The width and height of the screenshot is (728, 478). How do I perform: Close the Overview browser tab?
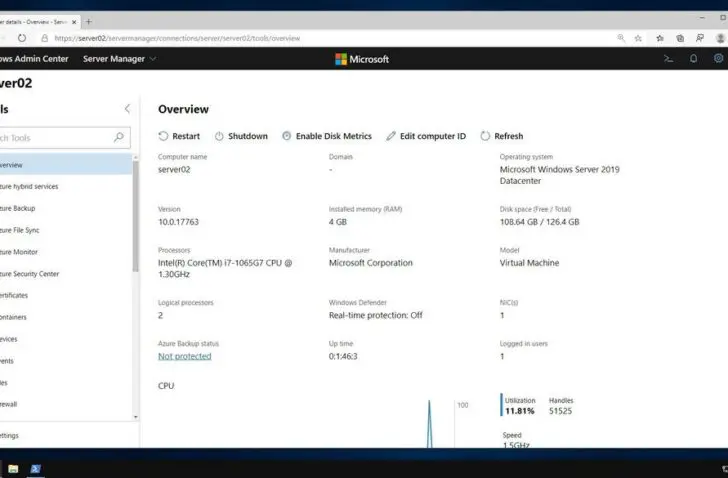74,22
